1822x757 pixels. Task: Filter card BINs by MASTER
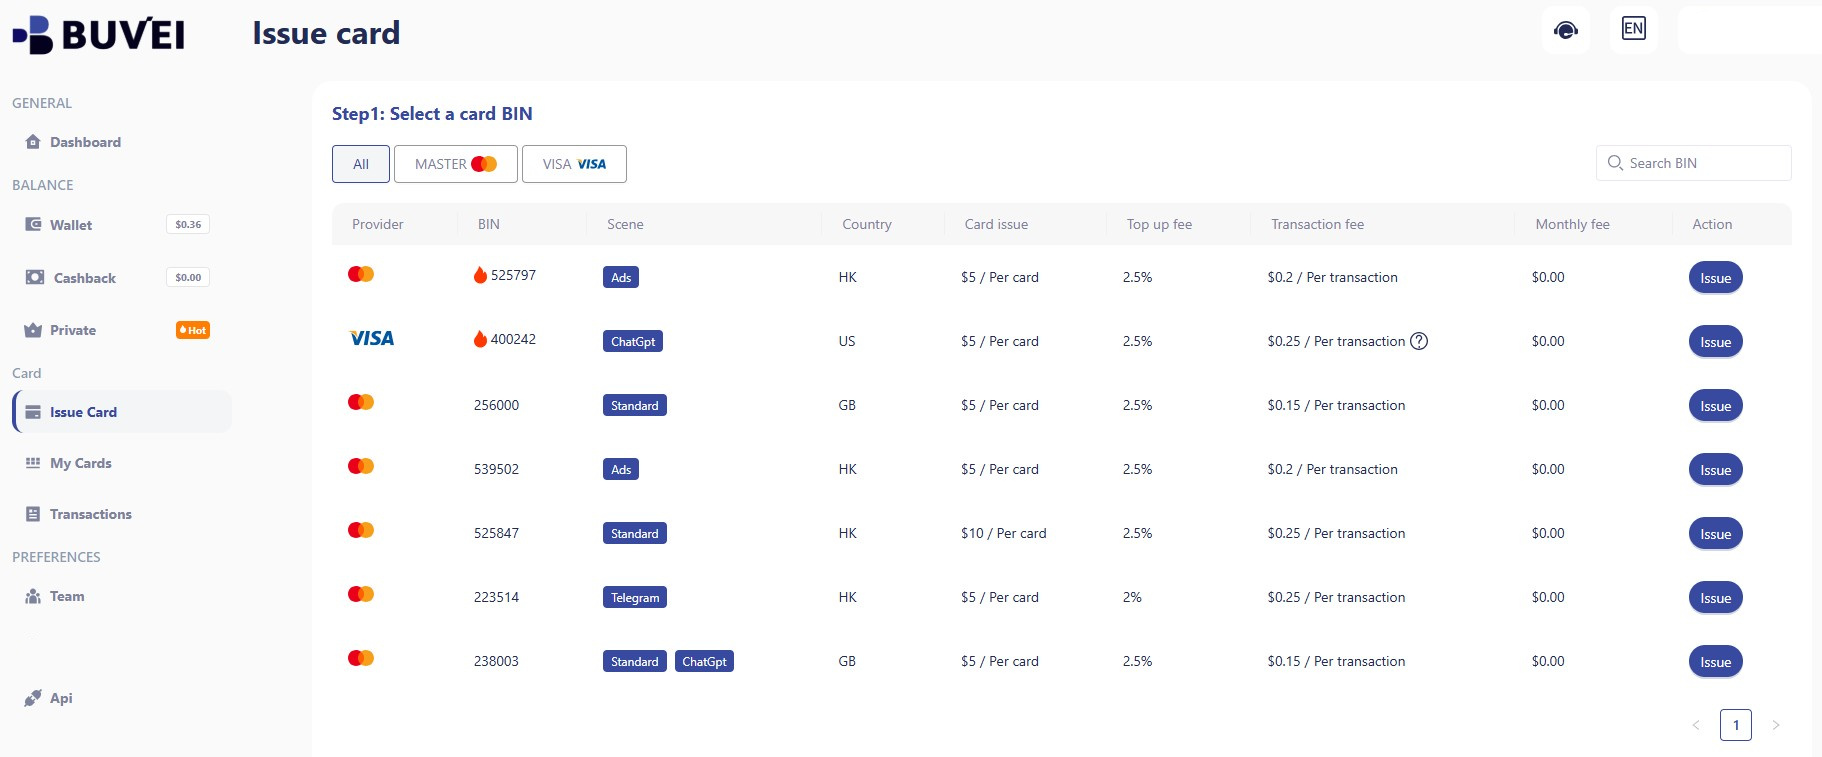coord(455,164)
